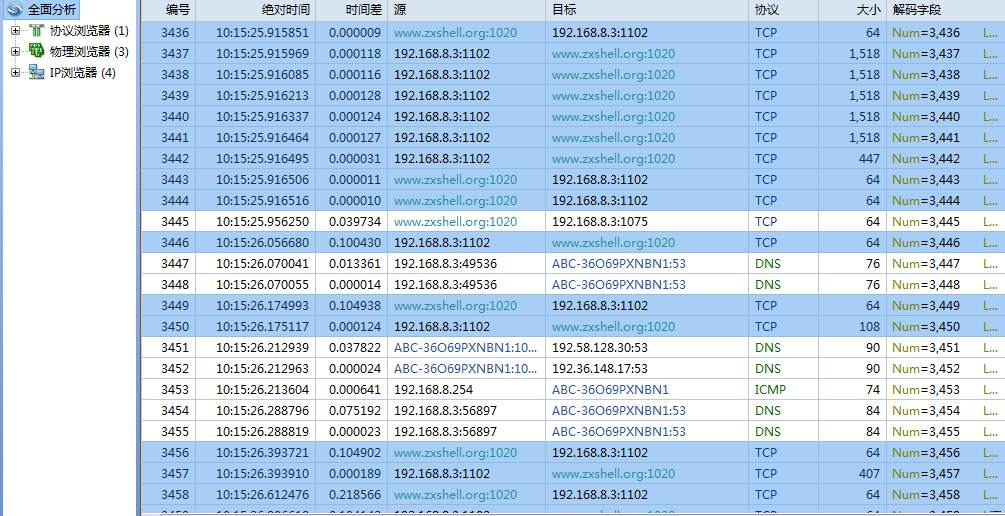Select 协议浏览器 (1) label
The width and height of the screenshot is (1005, 516).
[89, 30]
